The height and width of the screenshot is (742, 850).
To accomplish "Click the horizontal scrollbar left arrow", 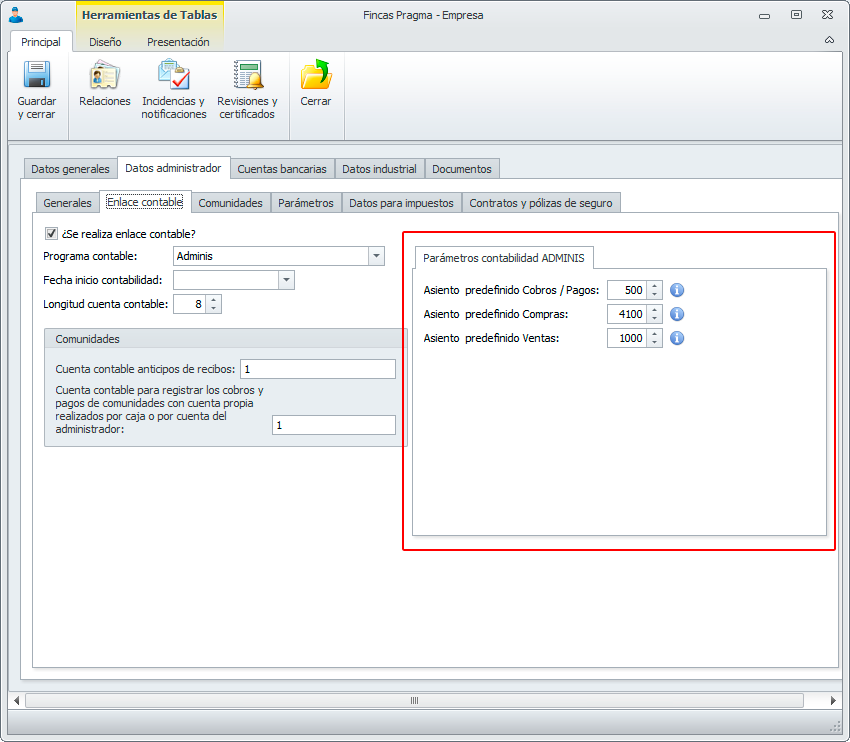I will coord(16,700).
